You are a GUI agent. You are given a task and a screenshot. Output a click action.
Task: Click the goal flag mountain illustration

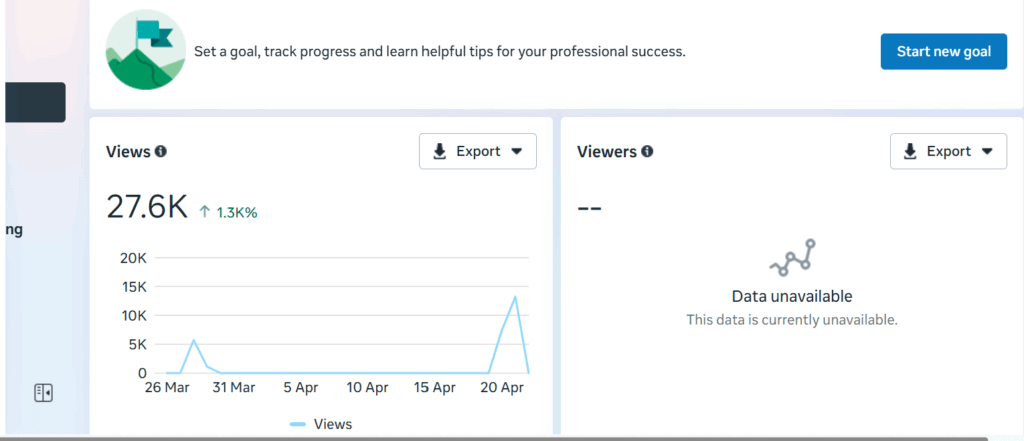[x=145, y=52]
